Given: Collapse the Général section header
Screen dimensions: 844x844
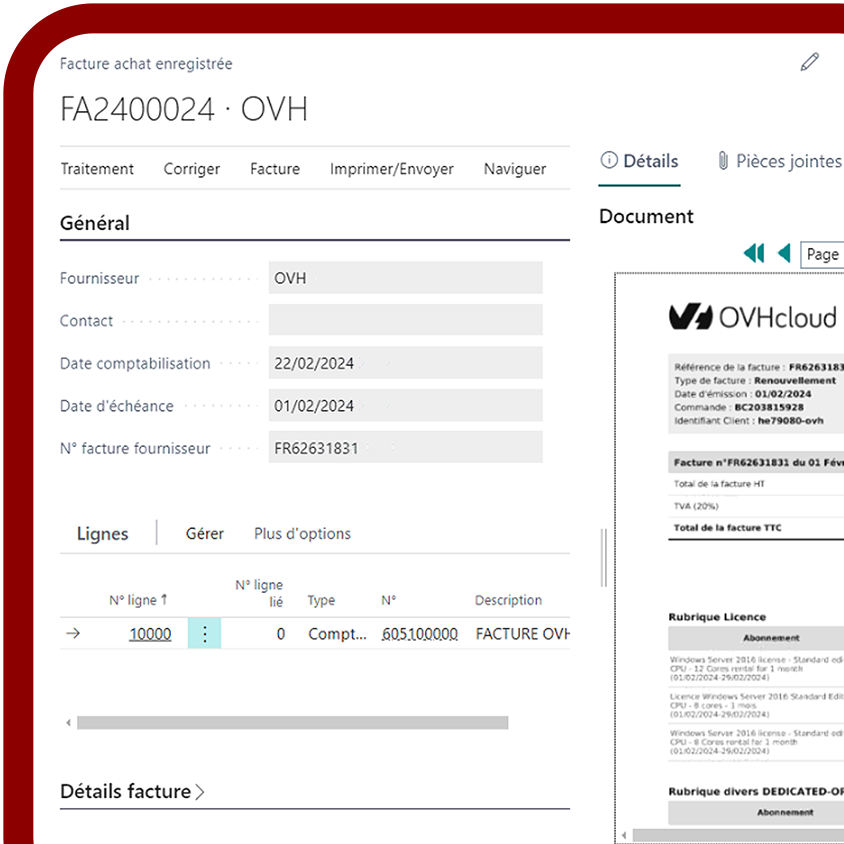Looking at the screenshot, I should 95,223.
